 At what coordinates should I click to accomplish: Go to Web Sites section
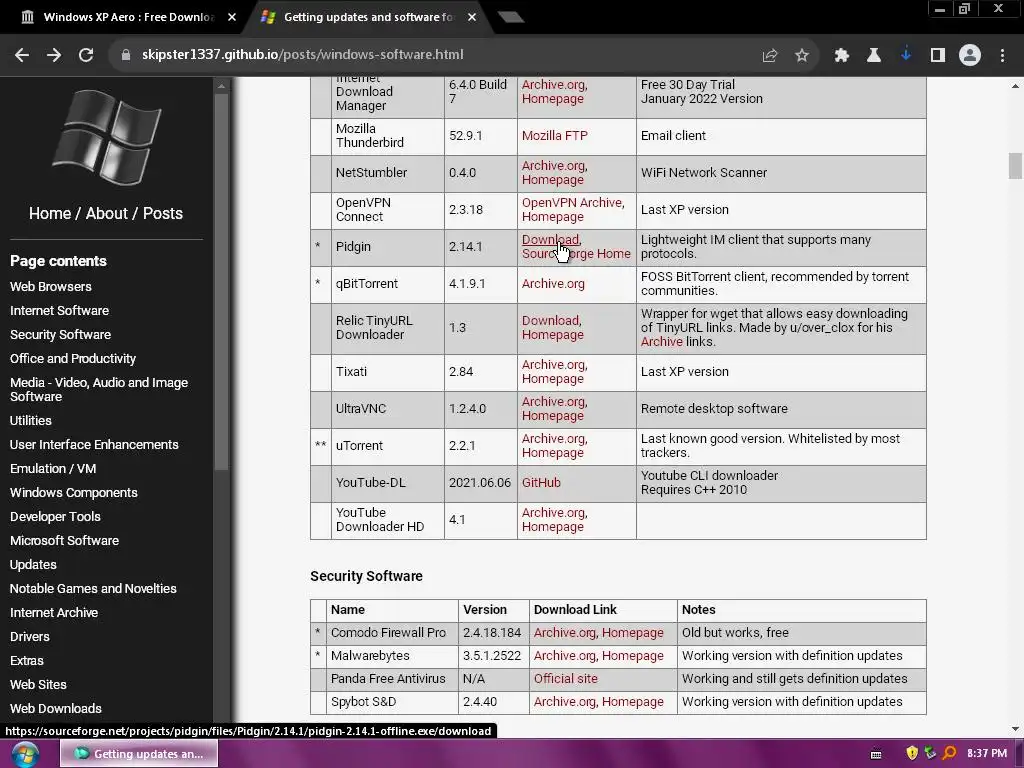coord(38,685)
